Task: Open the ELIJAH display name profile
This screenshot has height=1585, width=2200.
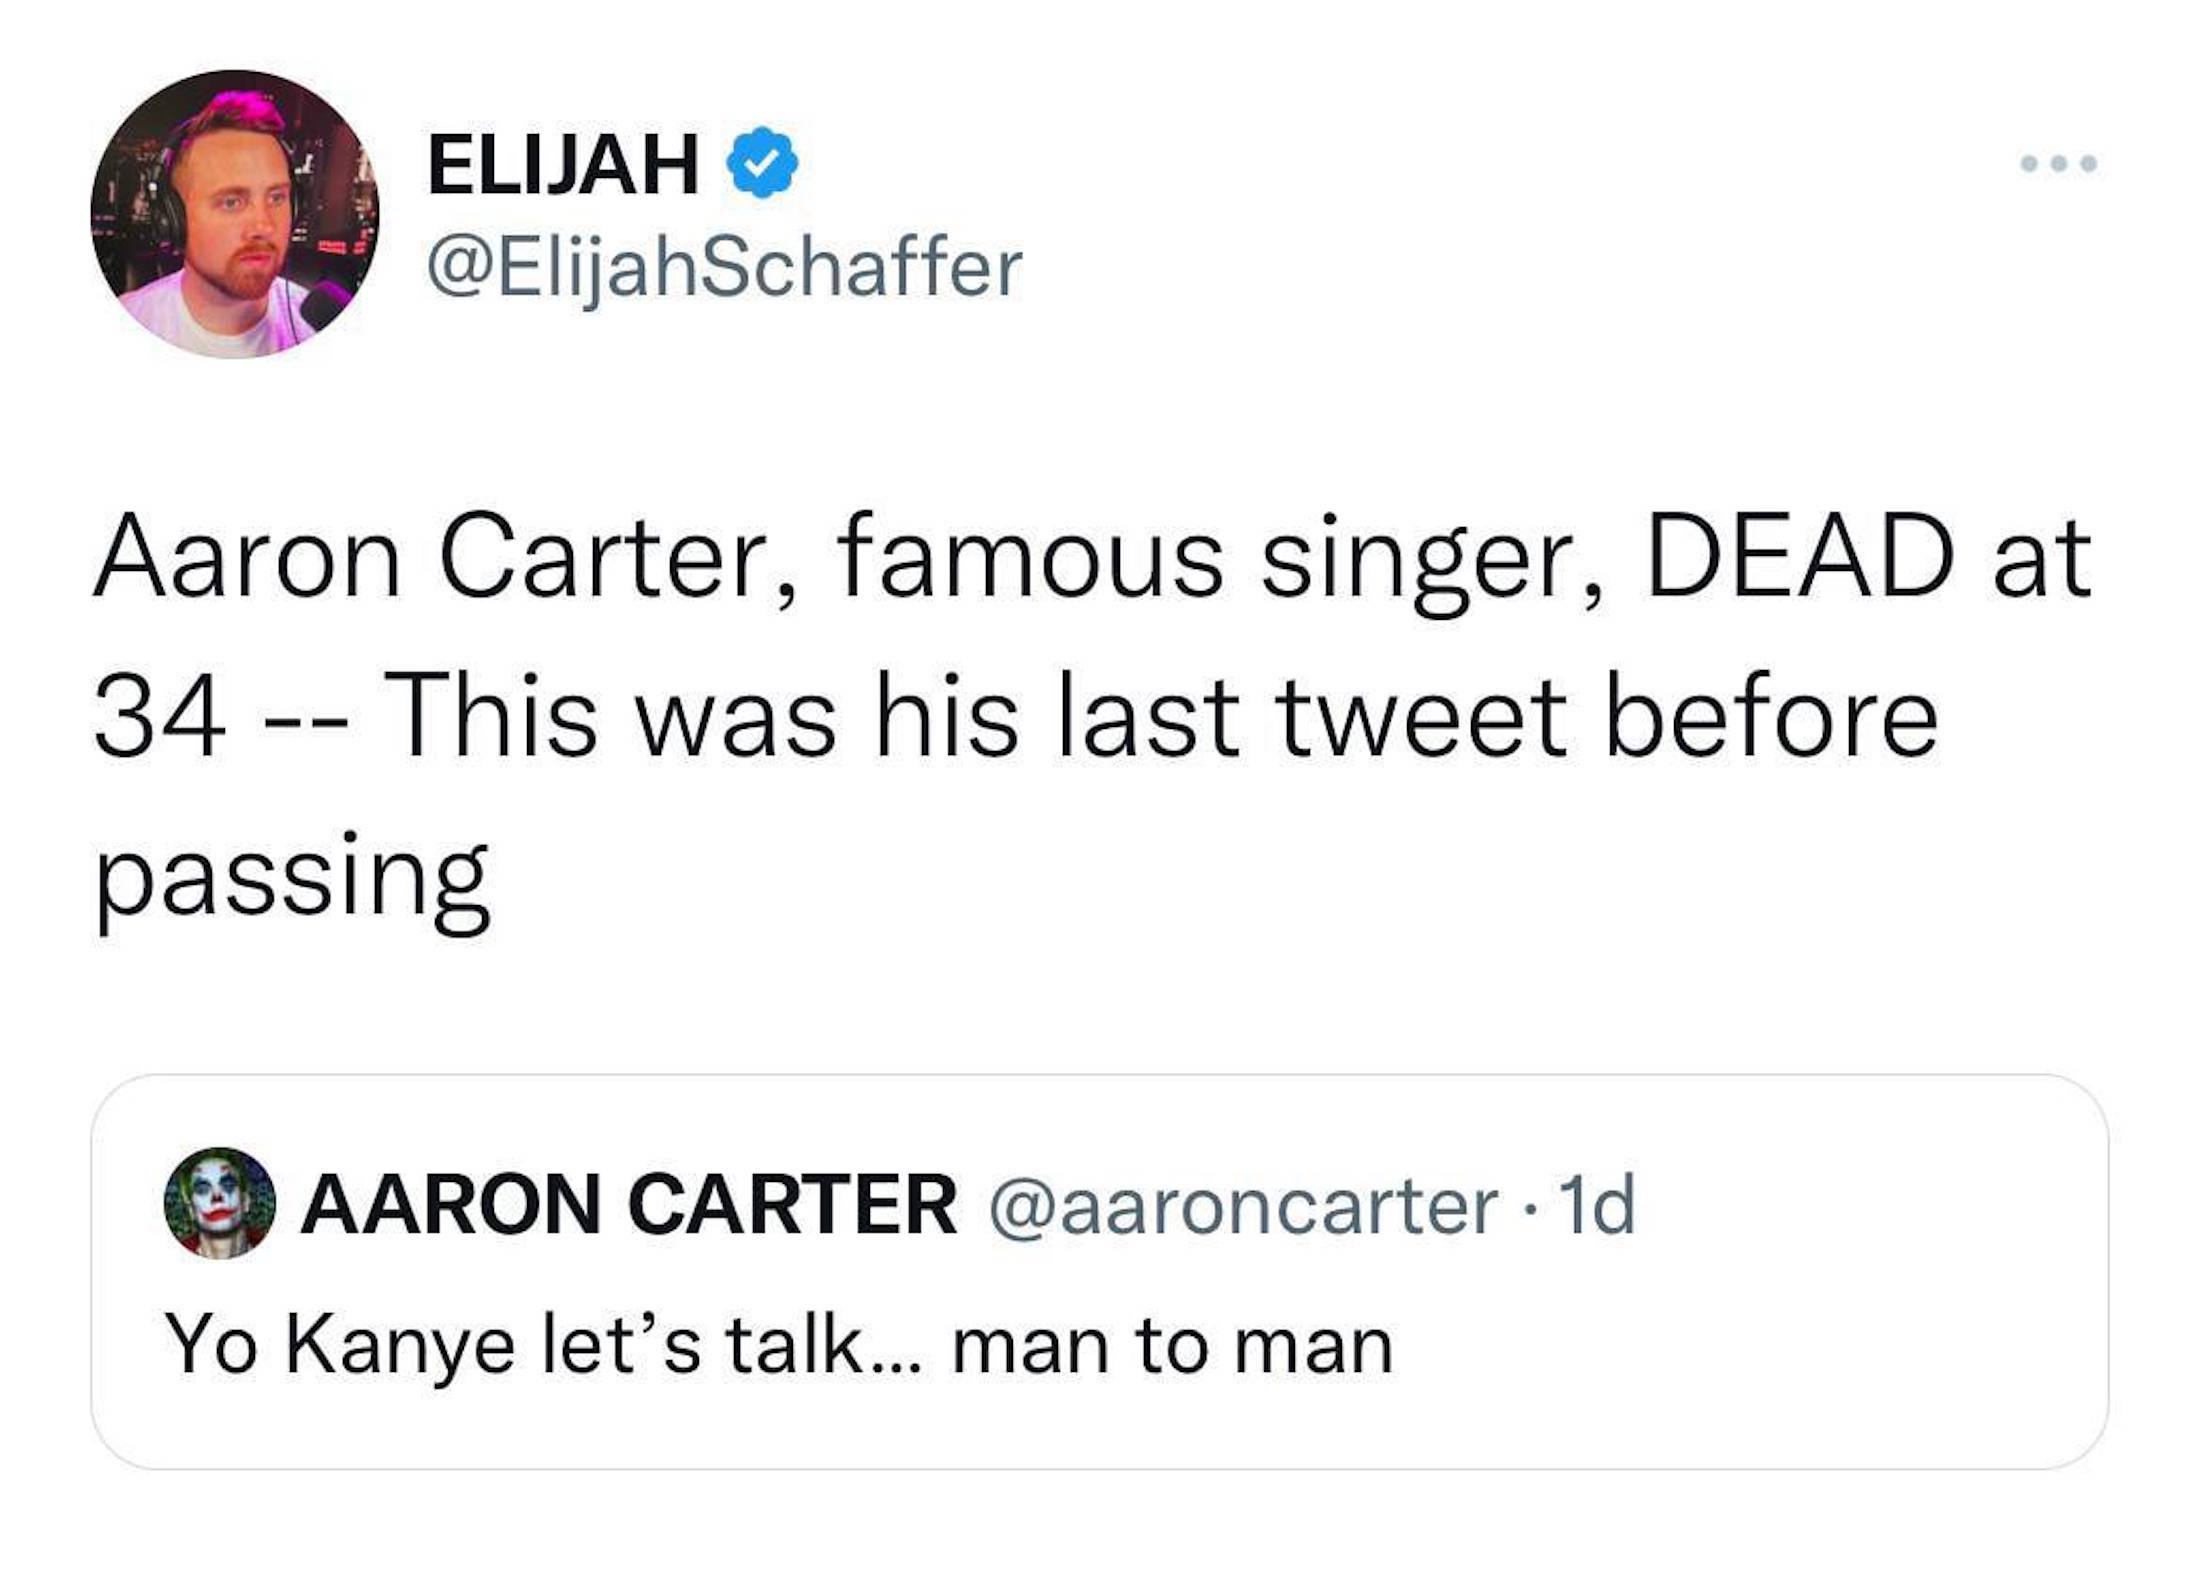Action: 563,165
